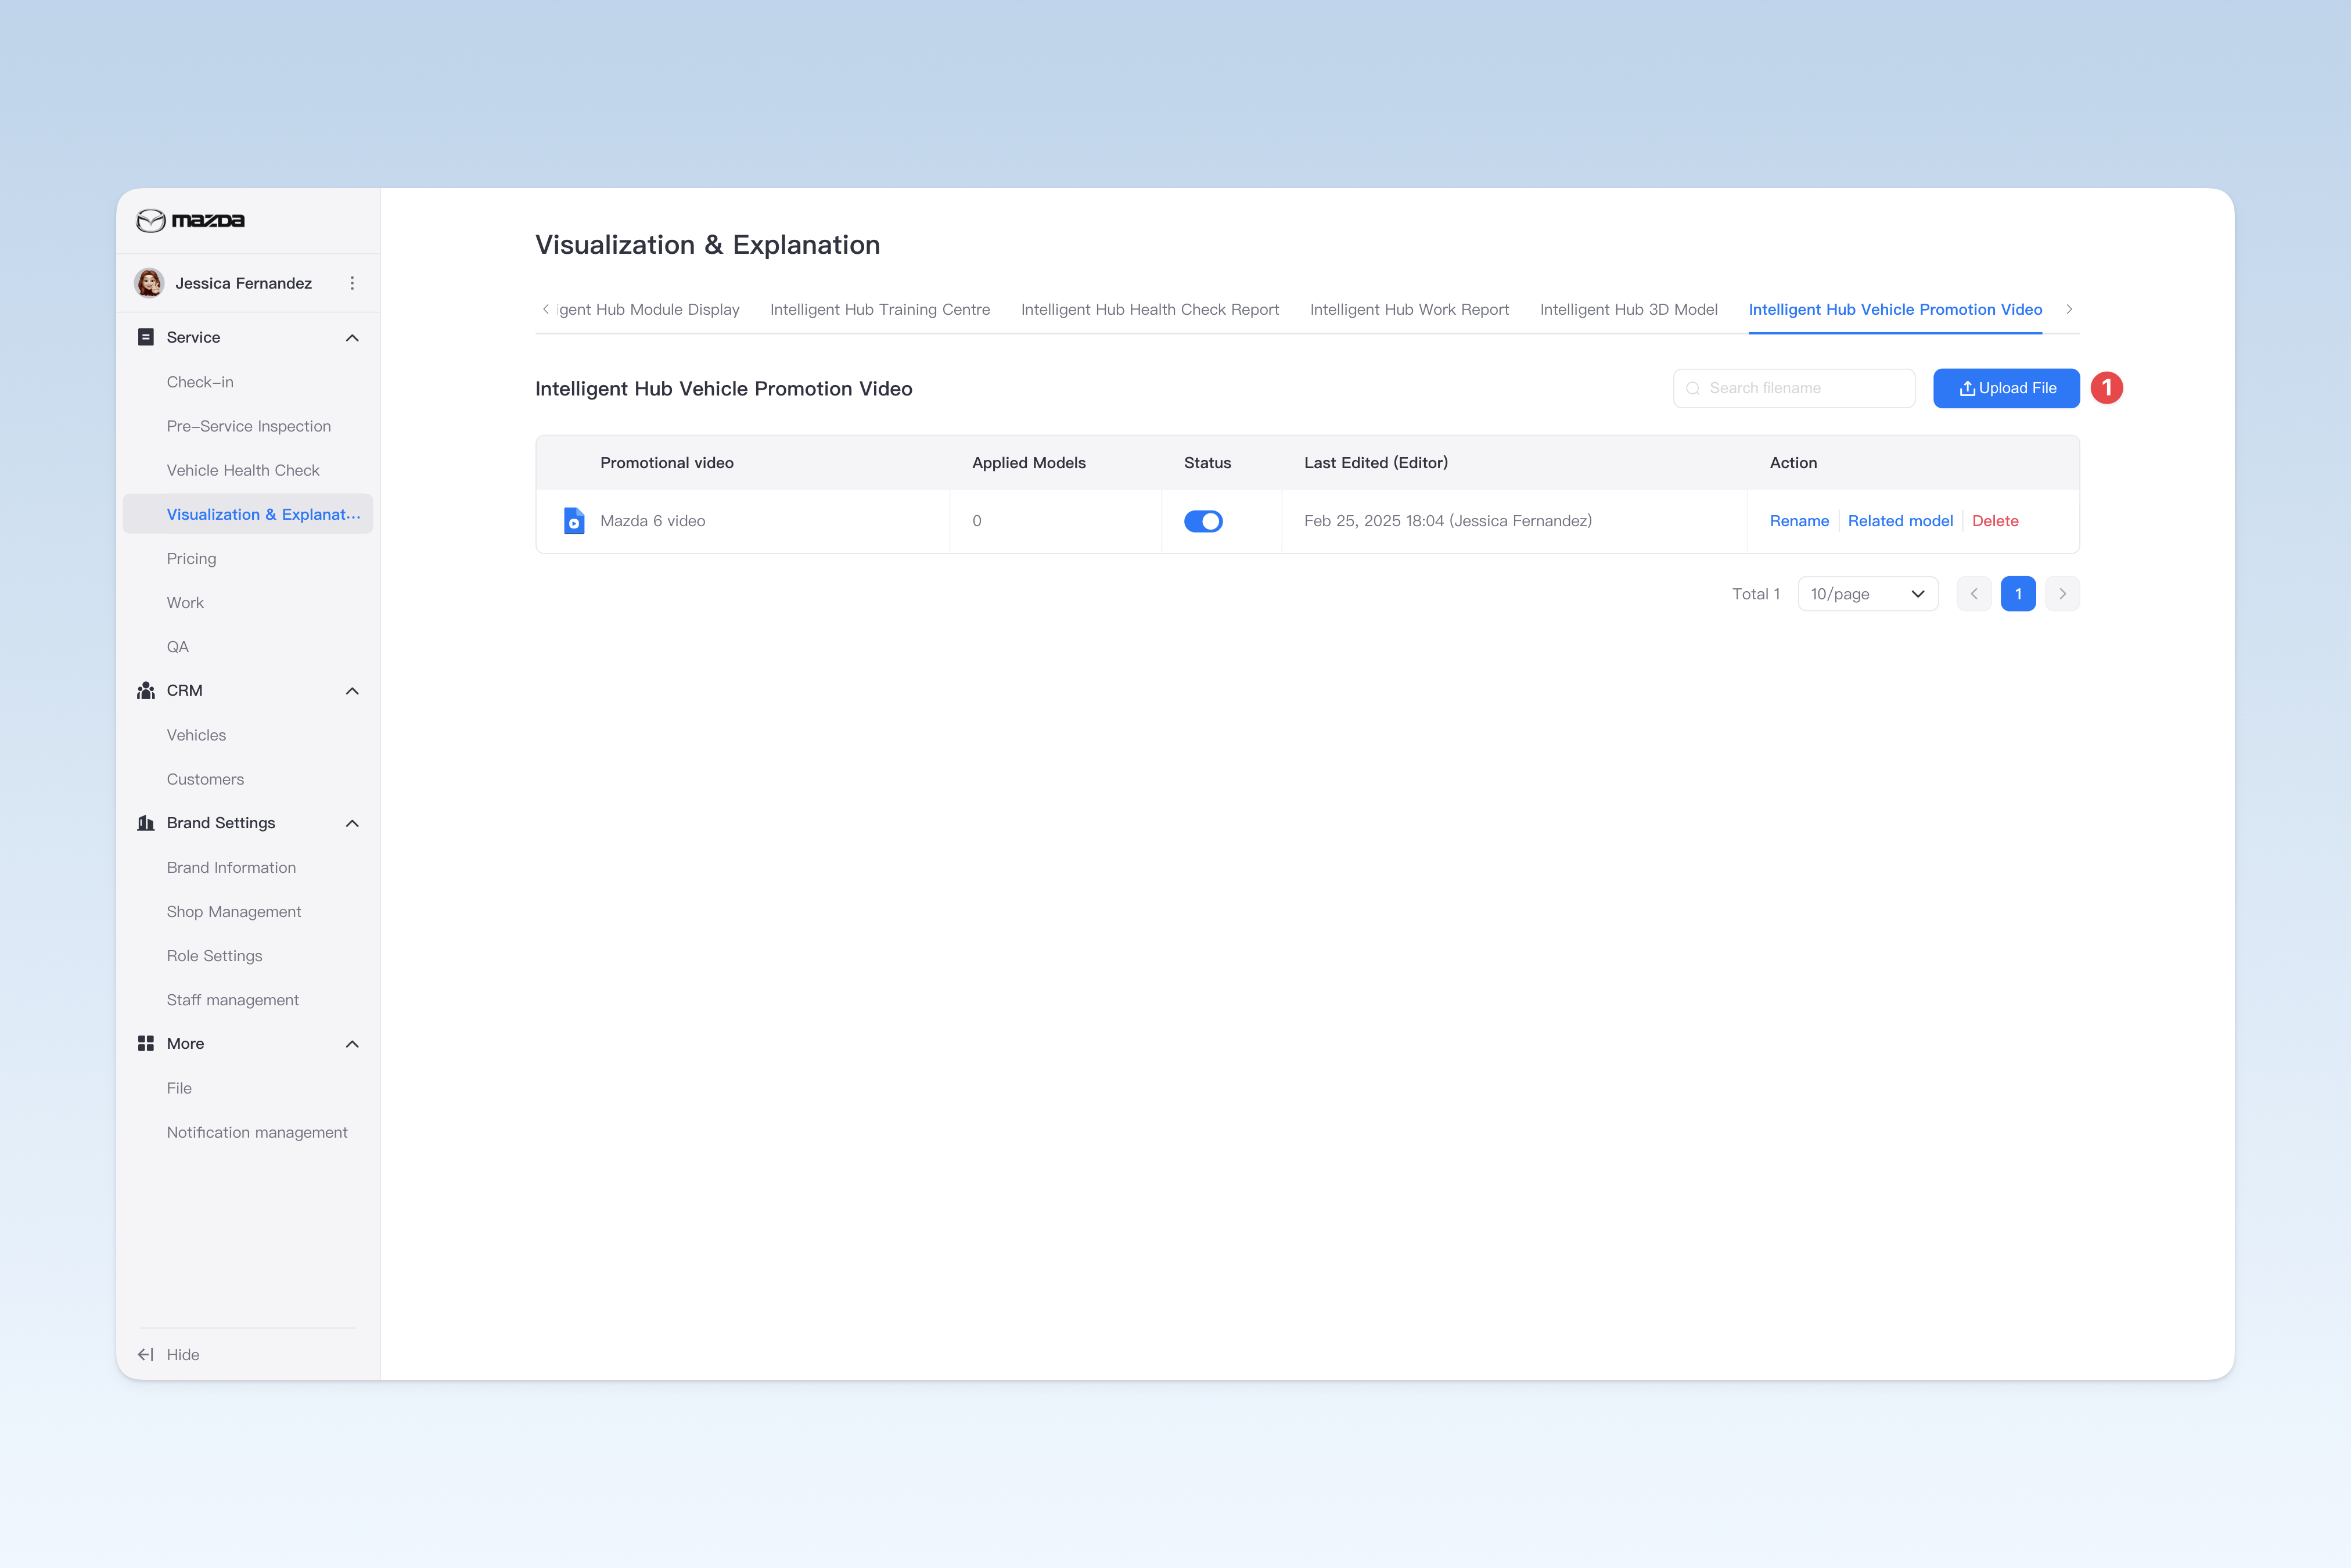The height and width of the screenshot is (1568, 2351).
Task: Click the Brand Settings building icon
Action: [146, 823]
